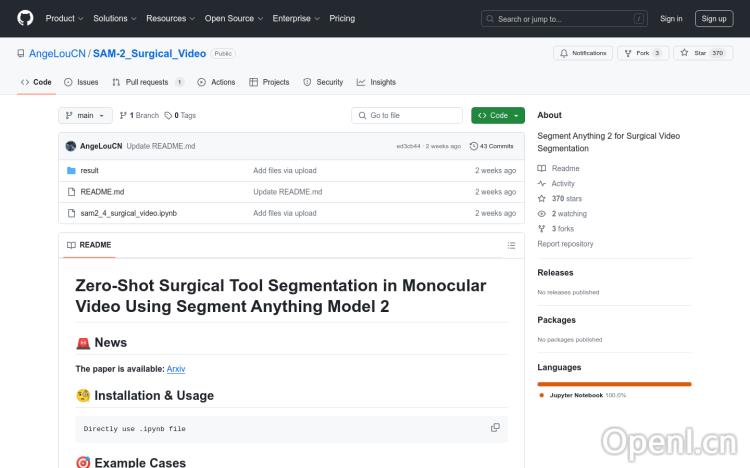This screenshot has height=468, width=750.
Task: Copy the code snippet with copy icon
Action: coord(495,428)
